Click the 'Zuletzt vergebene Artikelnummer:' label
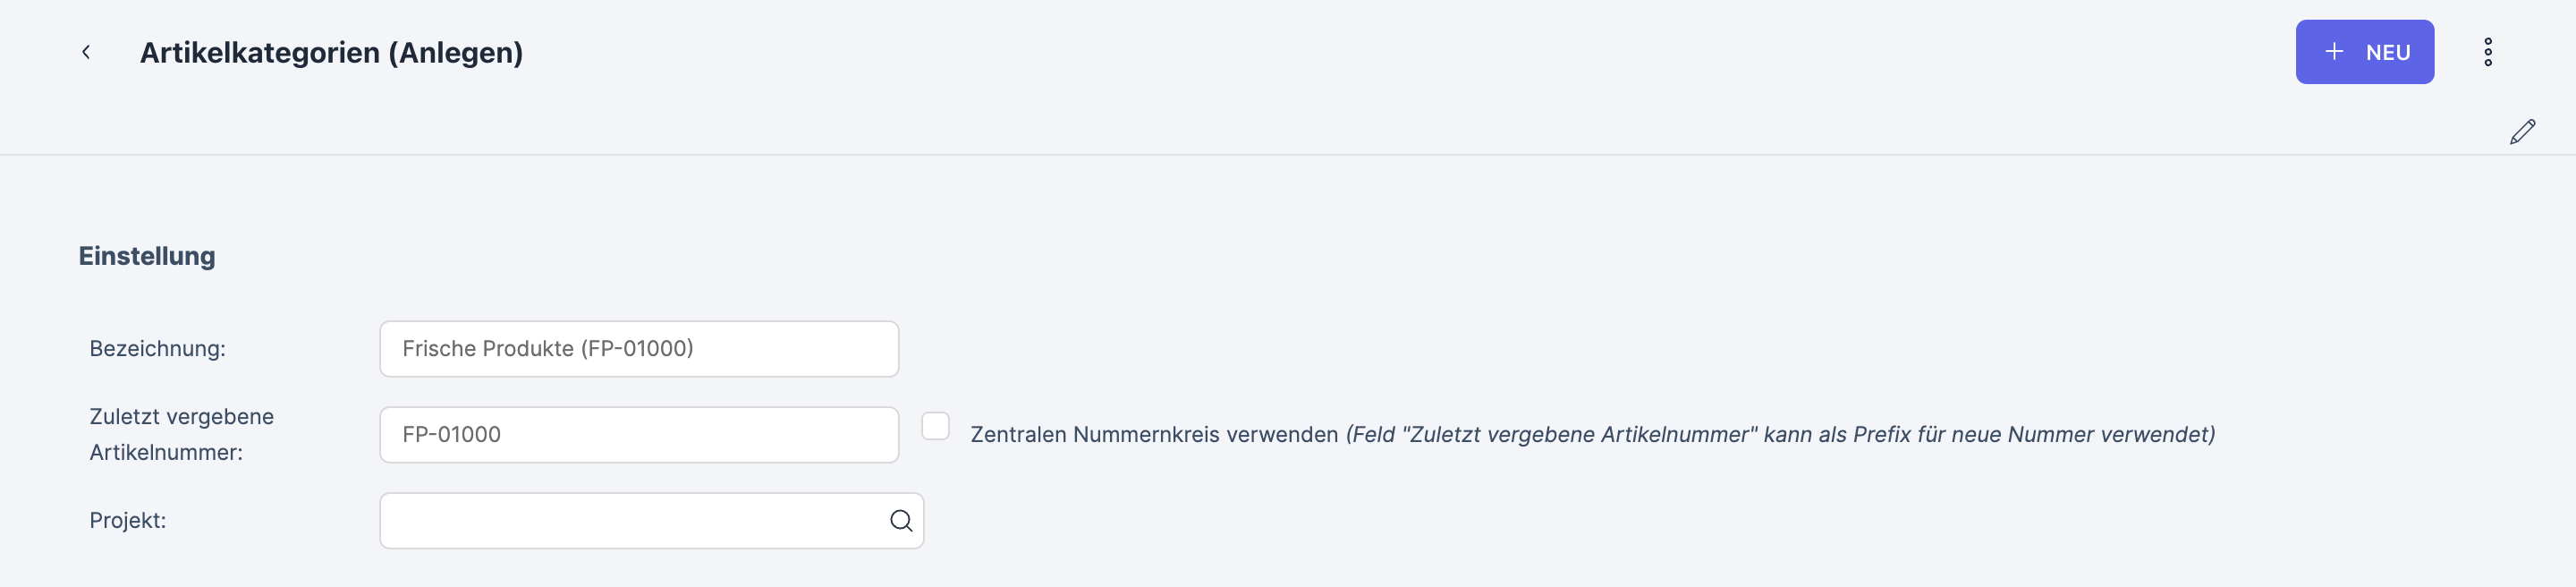This screenshot has height=587, width=2576. click(x=181, y=434)
